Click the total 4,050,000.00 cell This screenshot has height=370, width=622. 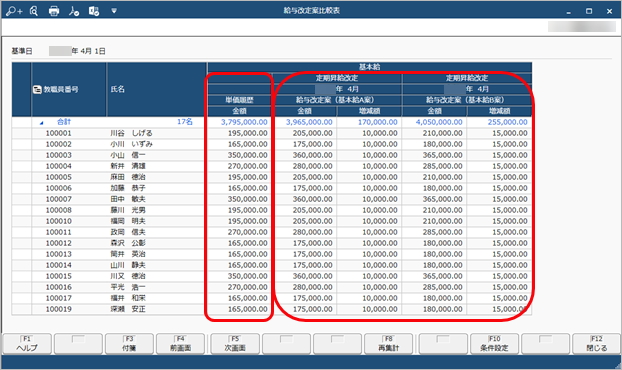pos(439,122)
